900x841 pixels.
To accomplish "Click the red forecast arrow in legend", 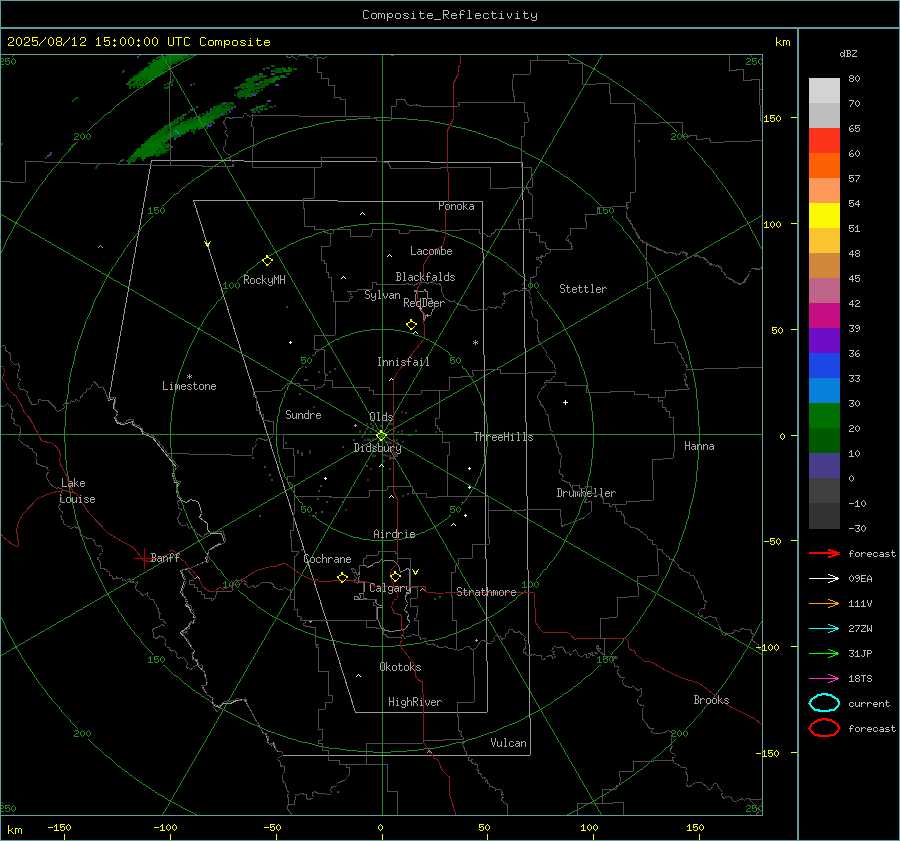I will point(824,553).
